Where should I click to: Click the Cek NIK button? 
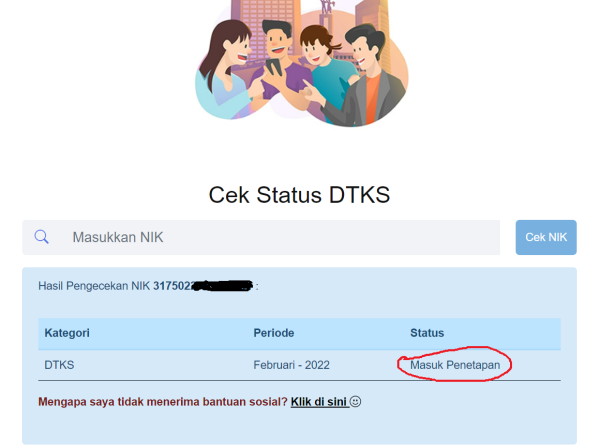coord(546,237)
